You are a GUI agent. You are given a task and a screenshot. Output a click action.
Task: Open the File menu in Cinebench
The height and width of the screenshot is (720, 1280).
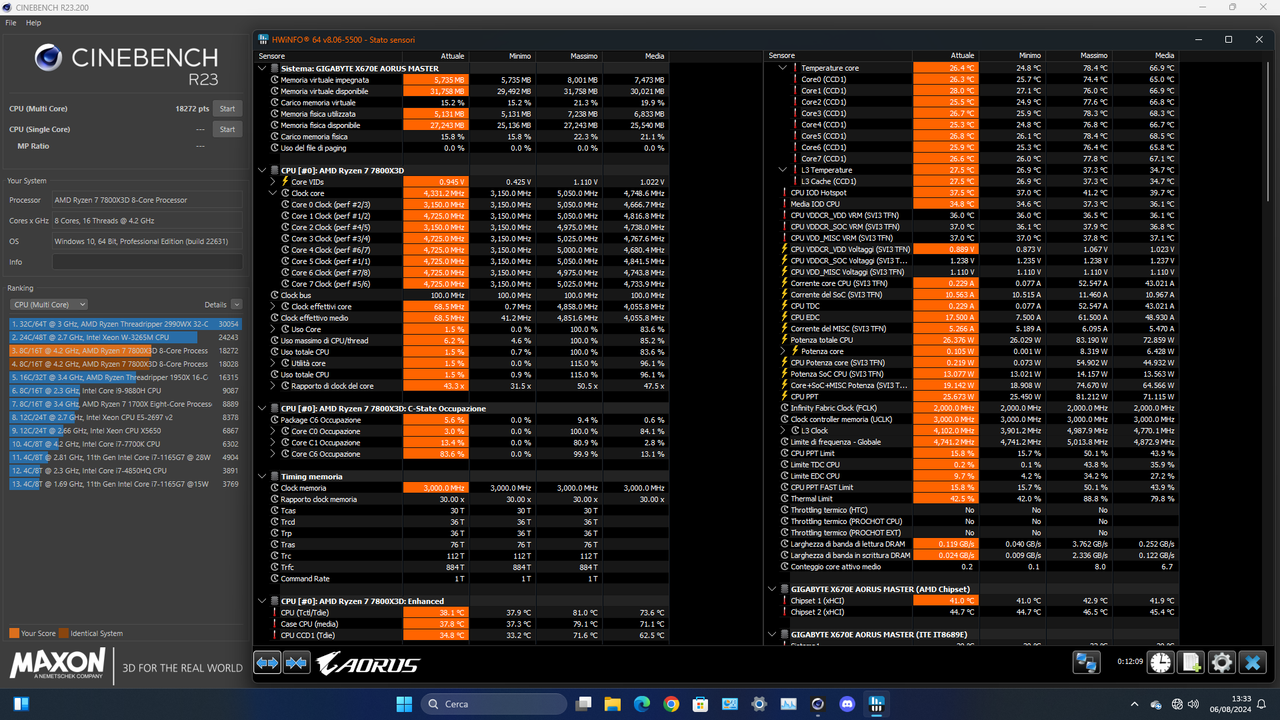click(x=10, y=22)
